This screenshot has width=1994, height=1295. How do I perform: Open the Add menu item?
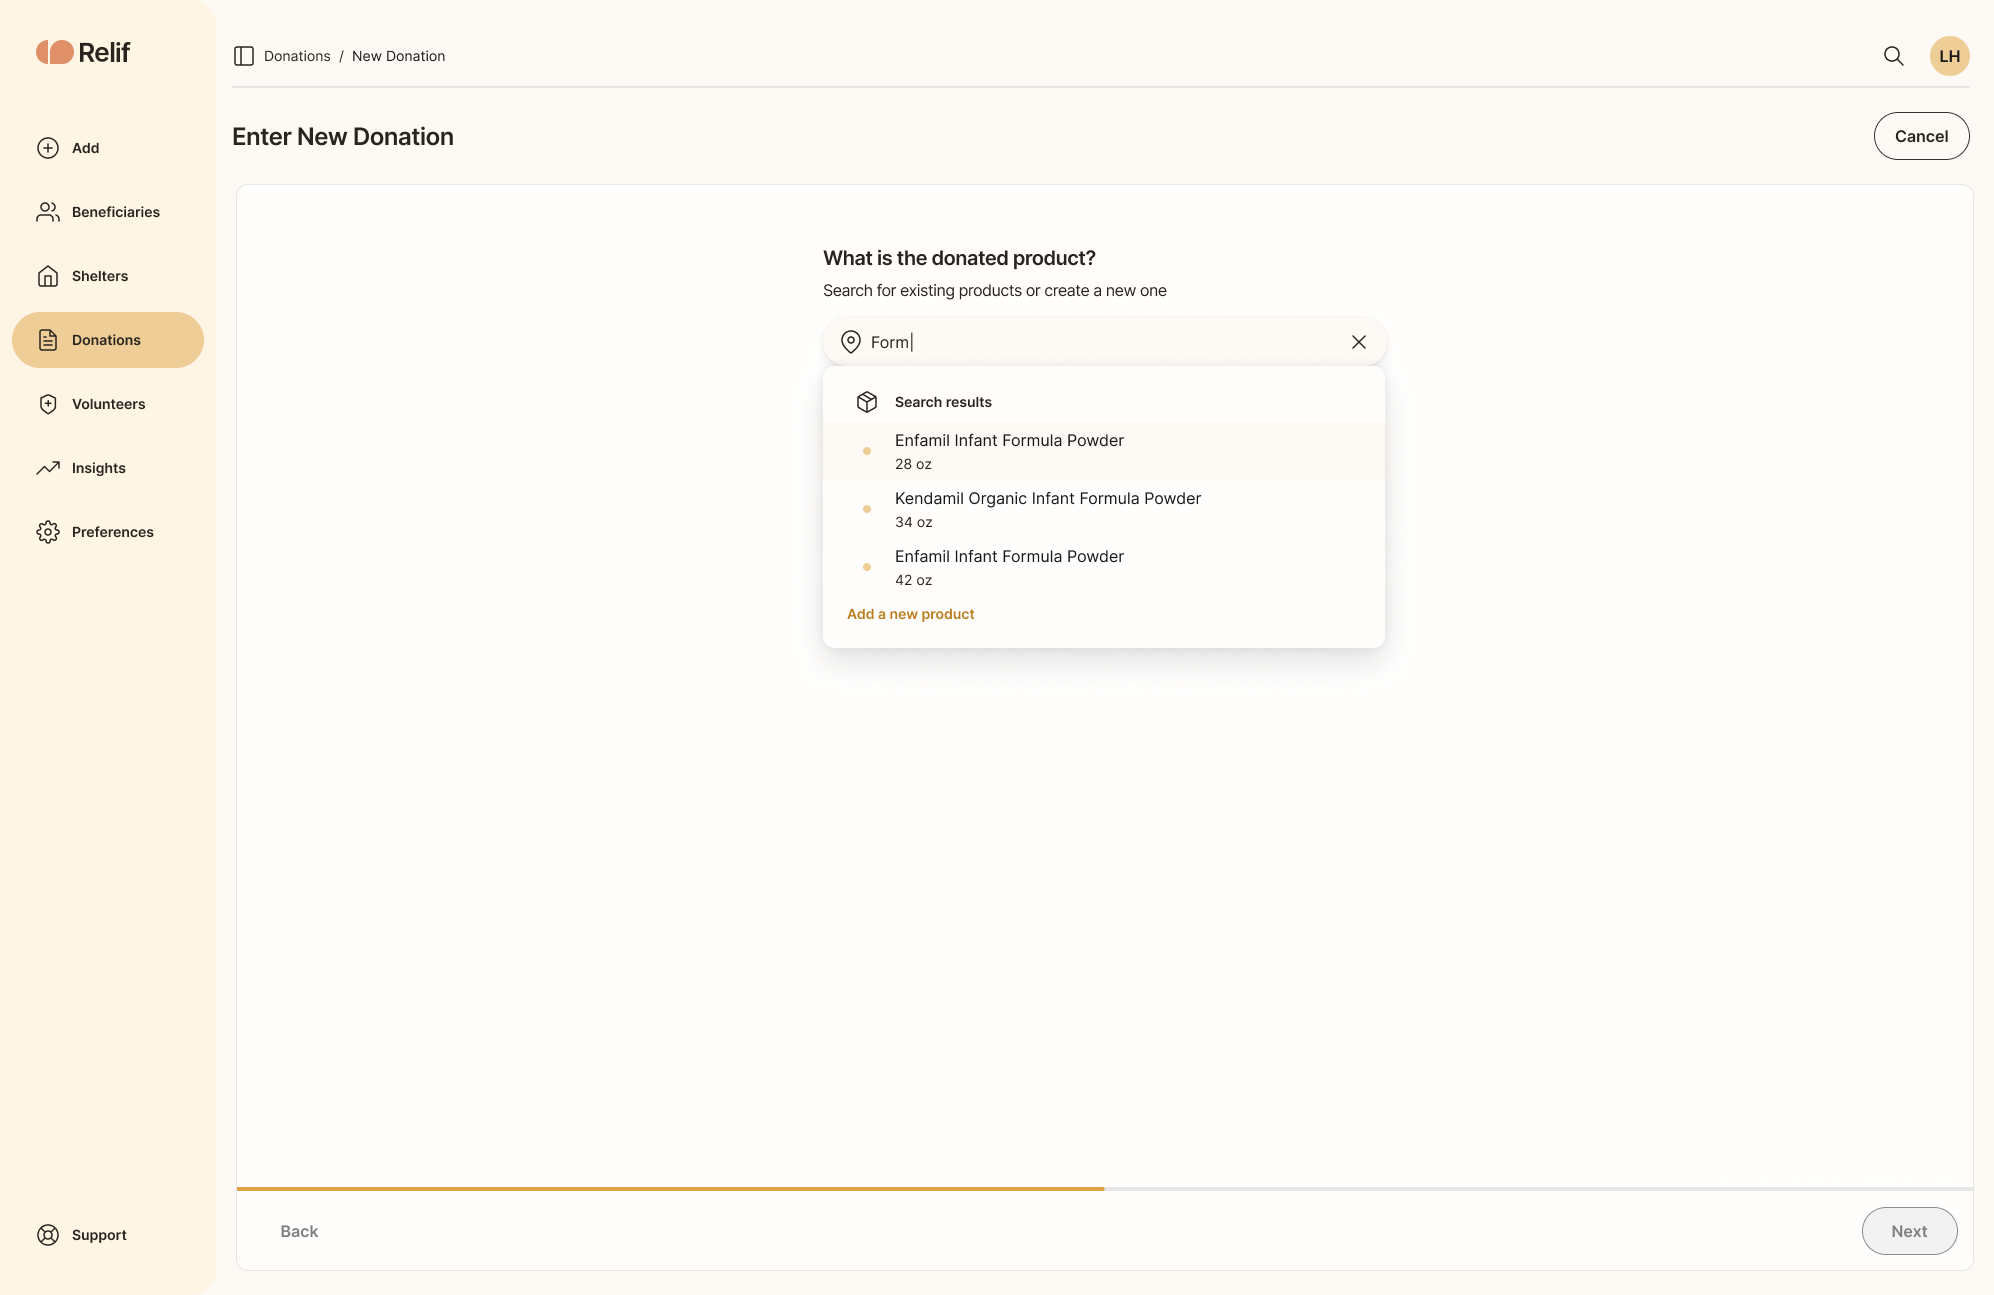coord(108,148)
